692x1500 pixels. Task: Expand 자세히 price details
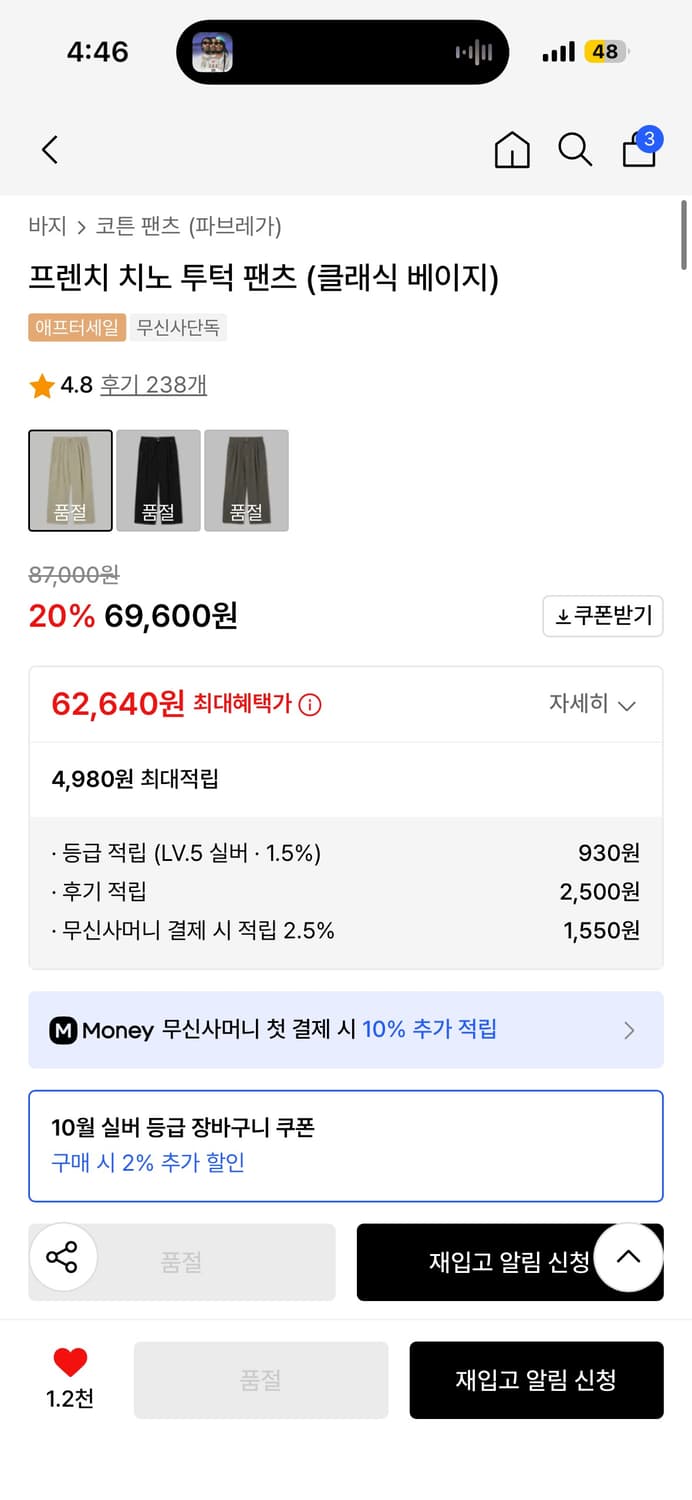pyautogui.click(x=592, y=704)
